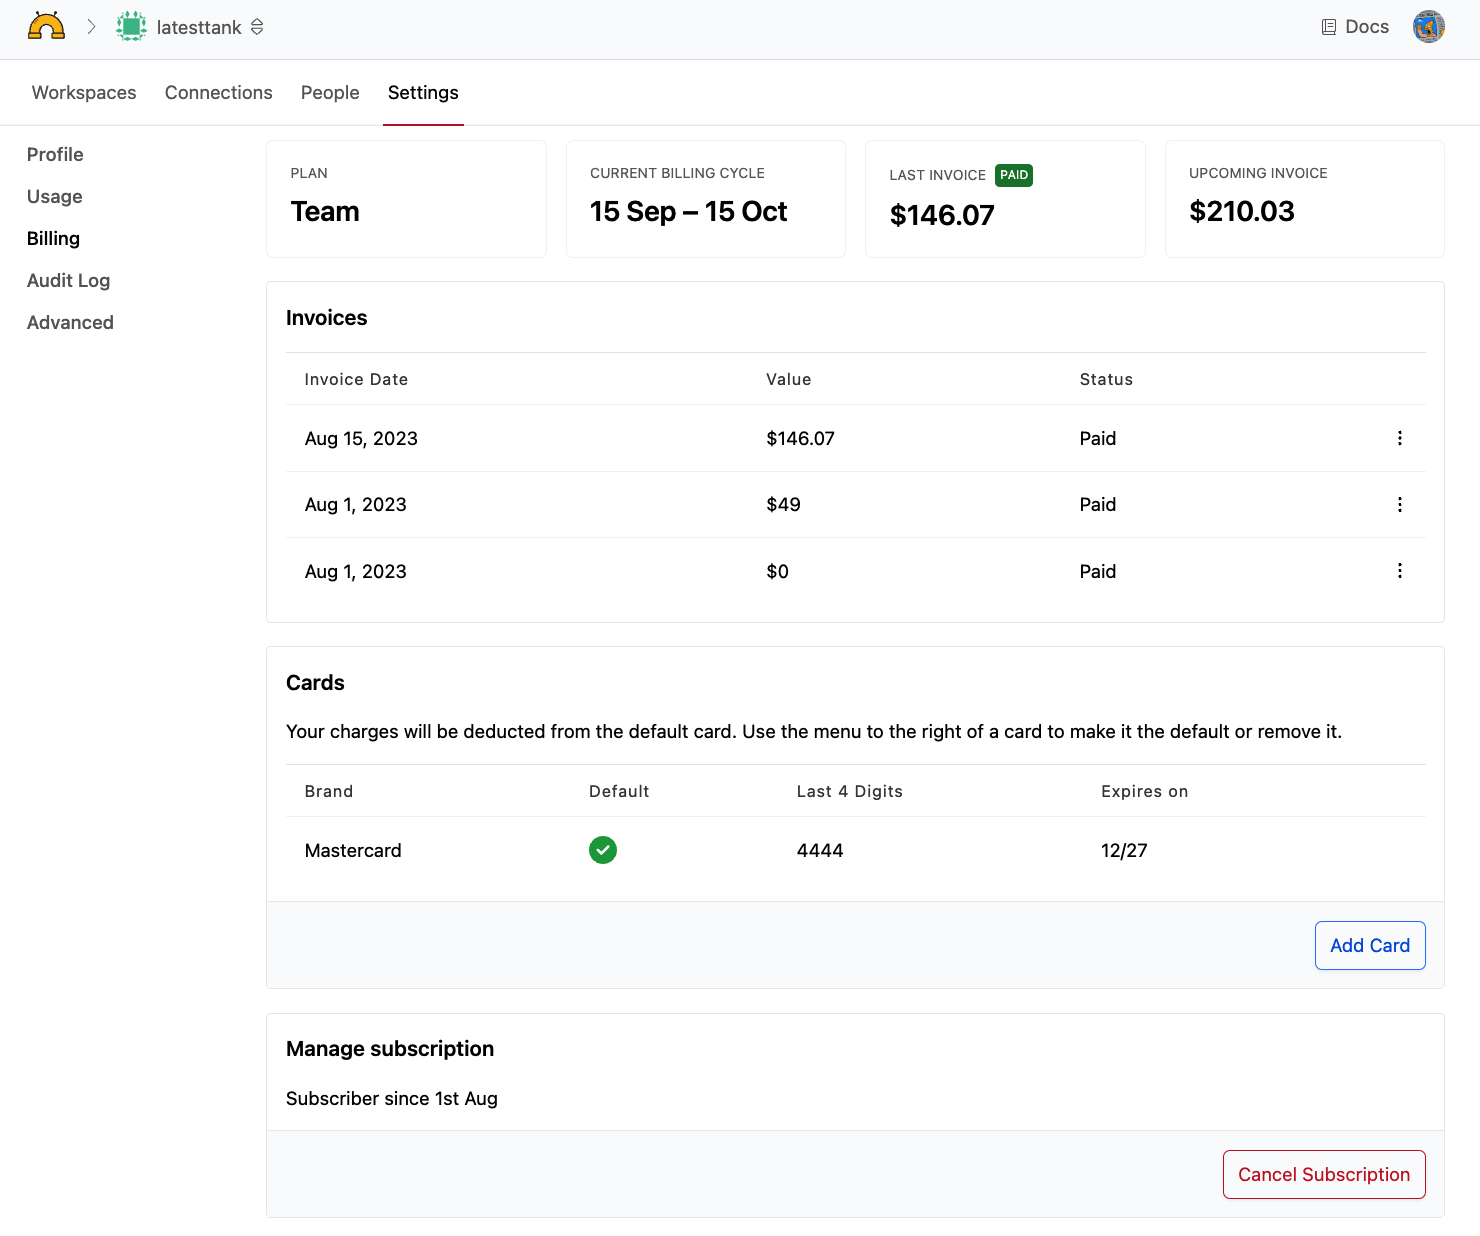Click the green latesttank organization avatar

coord(131,27)
